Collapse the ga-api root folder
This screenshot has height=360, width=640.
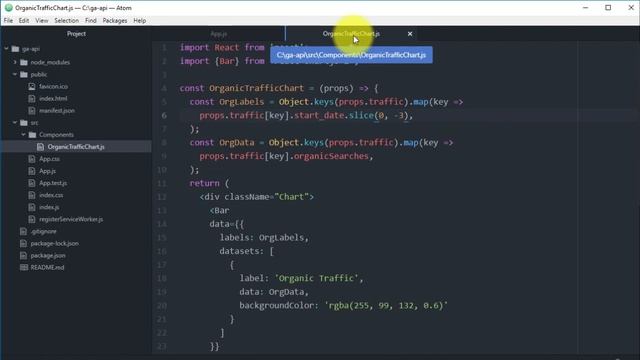[x=7, y=49]
